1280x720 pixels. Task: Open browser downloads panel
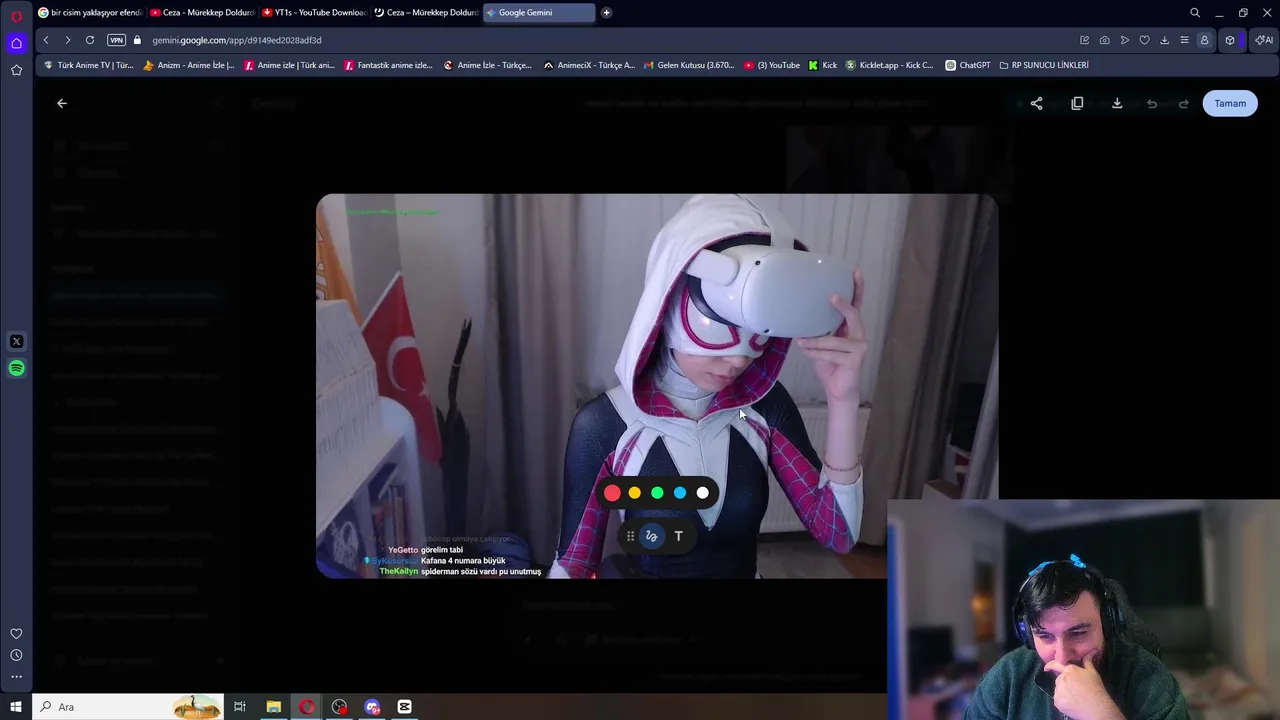click(1164, 40)
